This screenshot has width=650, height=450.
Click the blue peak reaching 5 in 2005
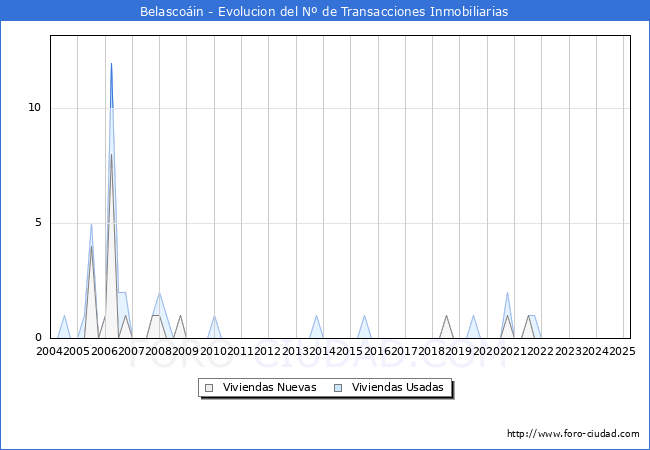tap(91, 224)
